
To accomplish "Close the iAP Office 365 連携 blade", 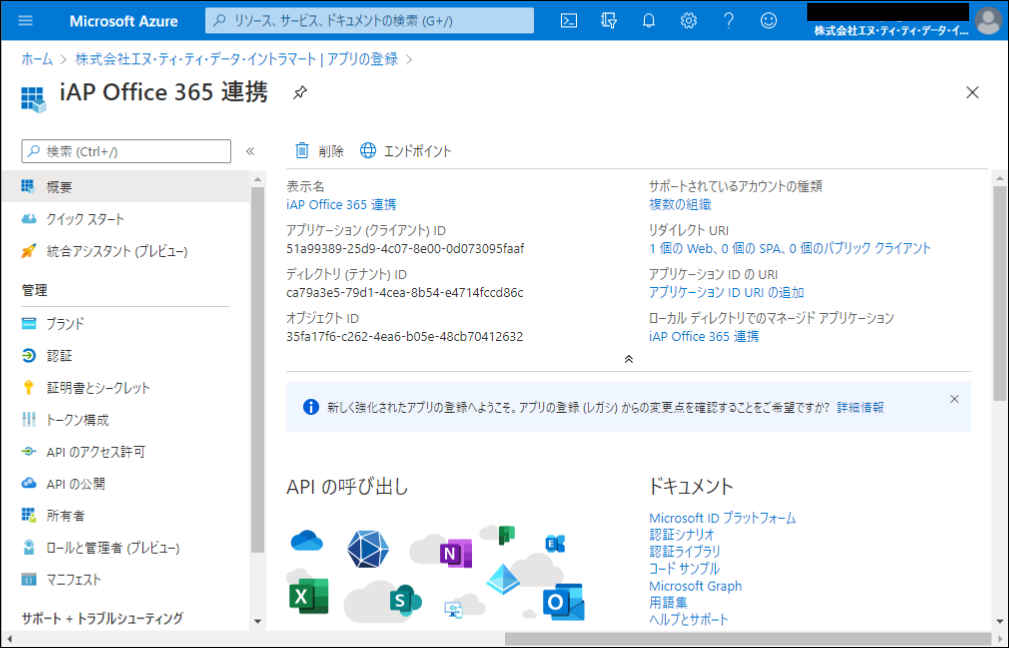I will tap(972, 93).
